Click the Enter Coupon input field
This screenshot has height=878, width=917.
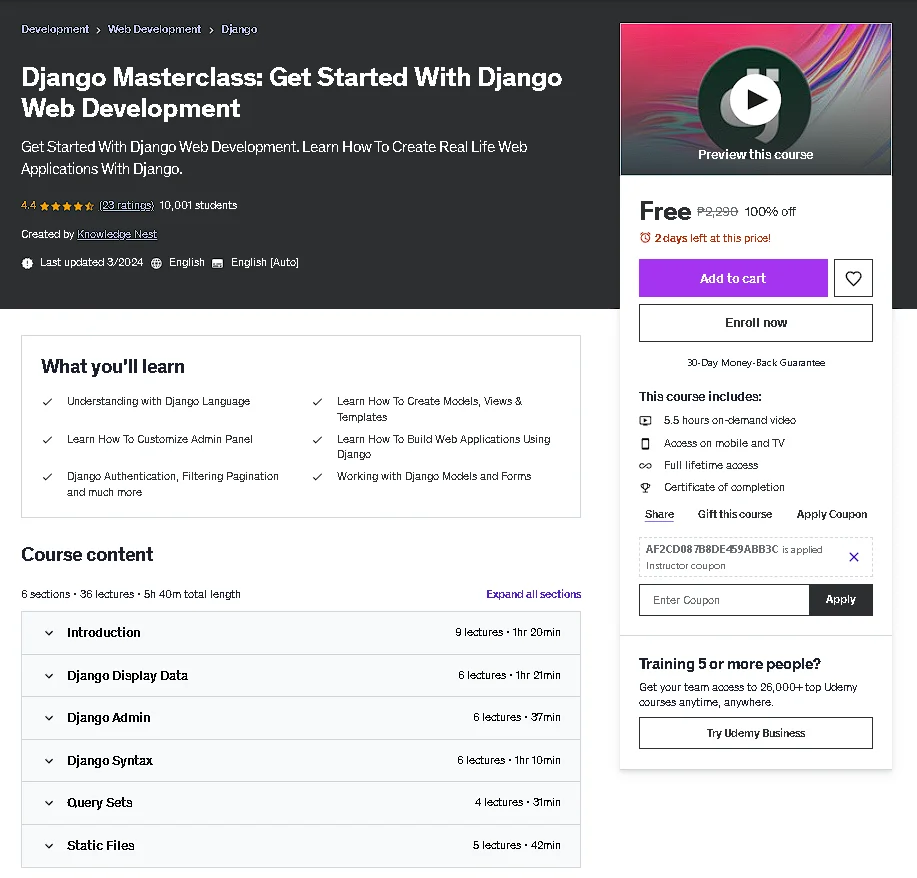(x=724, y=600)
